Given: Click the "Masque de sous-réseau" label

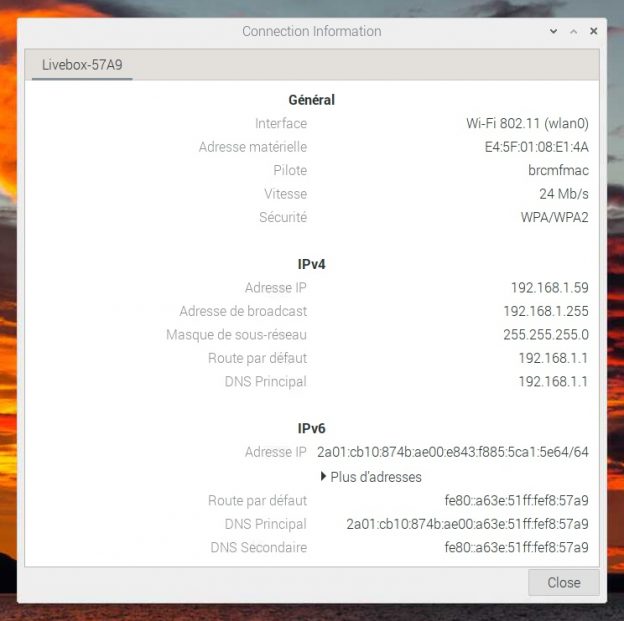Looking at the screenshot, I should point(236,335).
